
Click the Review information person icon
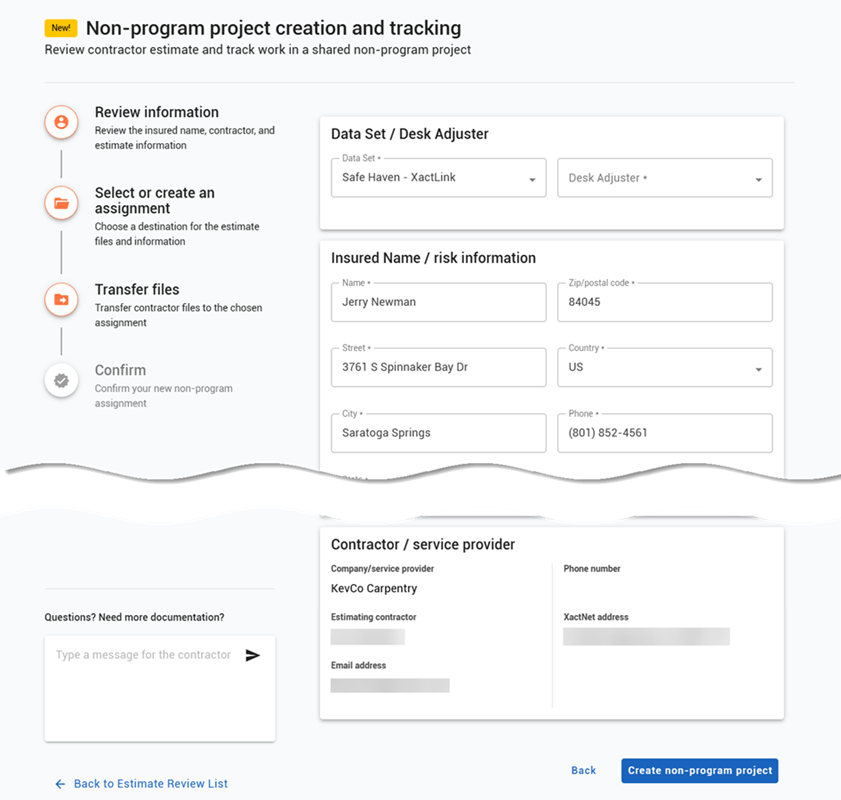pos(62,122)
